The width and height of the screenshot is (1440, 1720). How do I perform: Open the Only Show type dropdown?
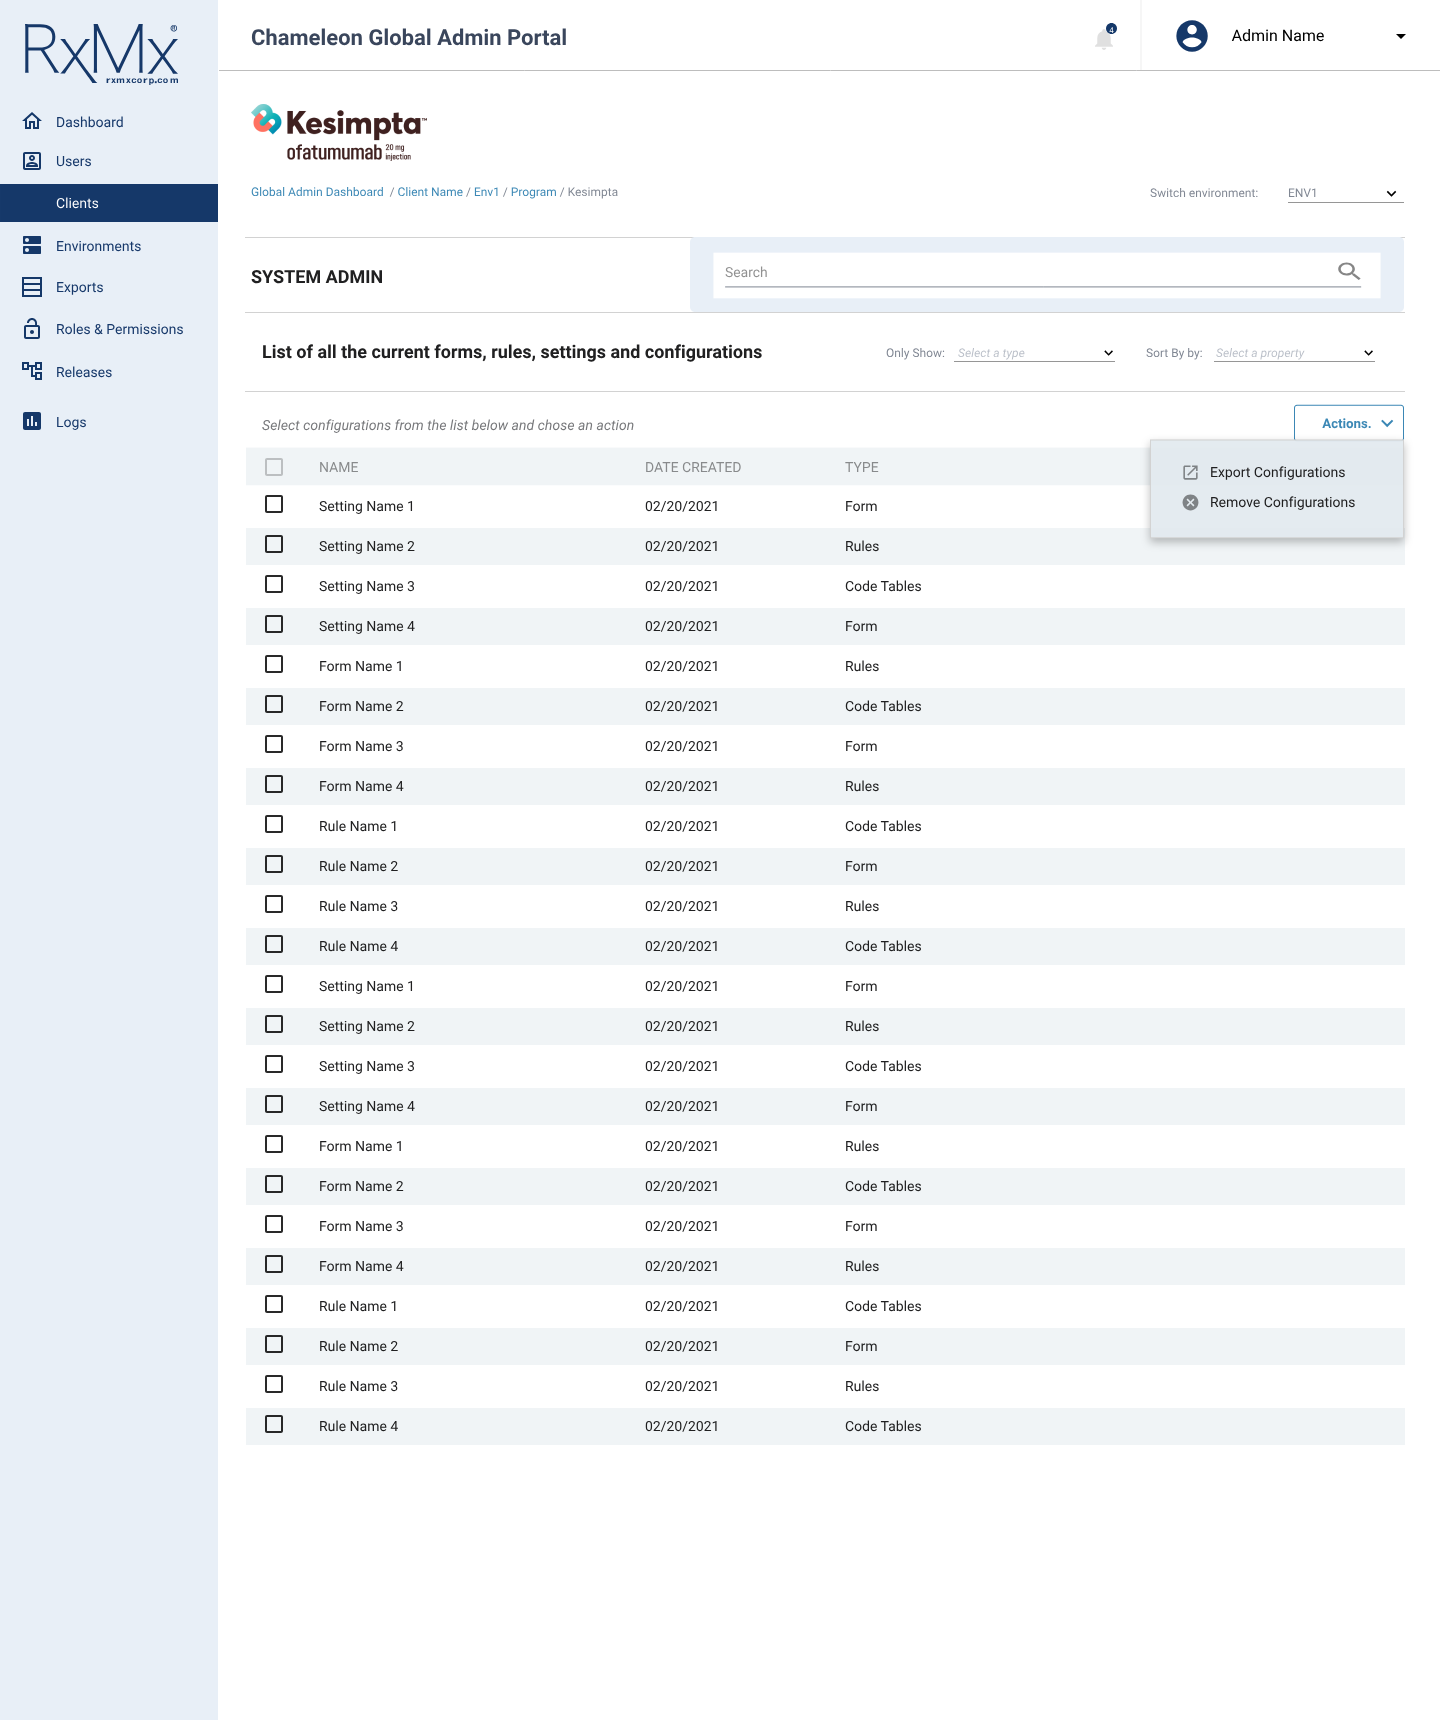pos(1035,353)
